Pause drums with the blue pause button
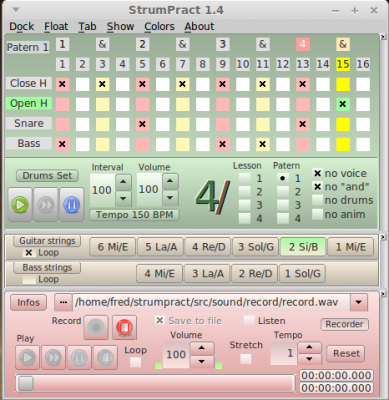Viewport: 389px width, 400px height. (x=71, y=205)
